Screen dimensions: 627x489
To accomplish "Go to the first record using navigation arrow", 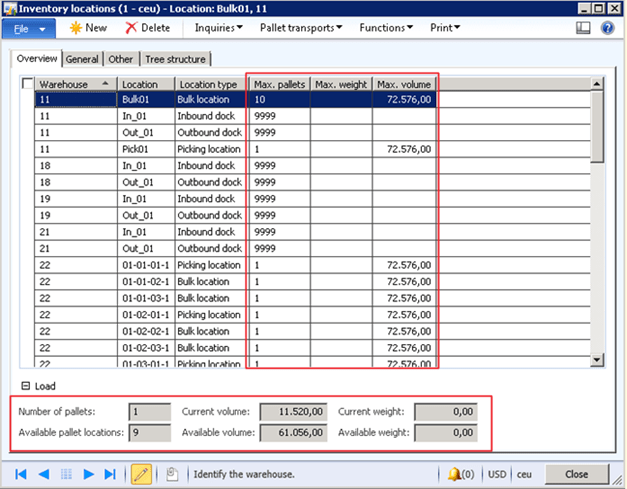I will pos(20,473).
